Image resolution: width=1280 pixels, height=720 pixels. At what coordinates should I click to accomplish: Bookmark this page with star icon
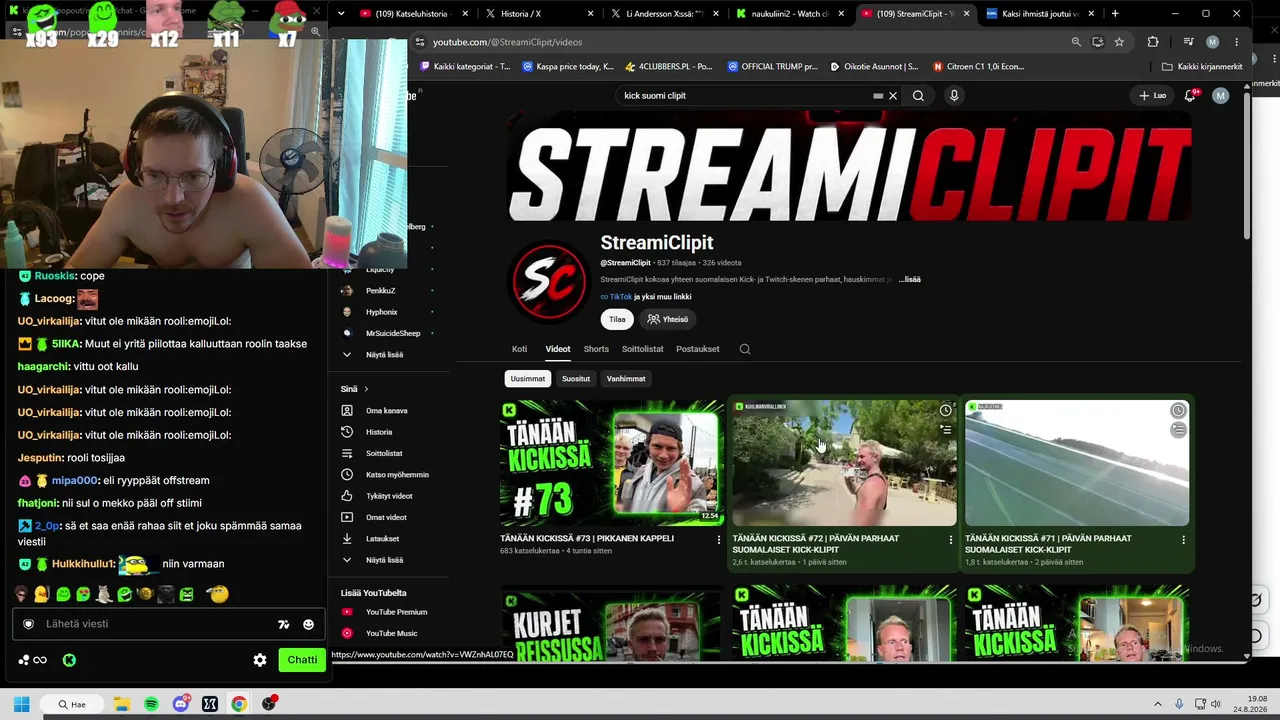coord(1119,42)
